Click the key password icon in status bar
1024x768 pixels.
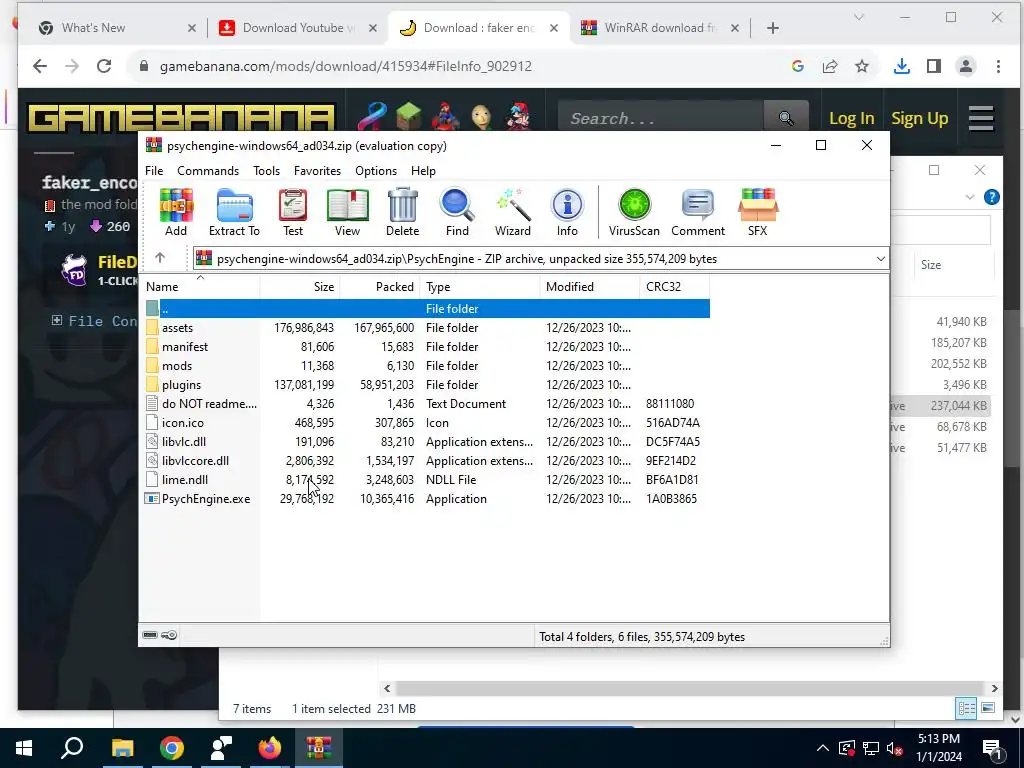(x=169, y=635)
